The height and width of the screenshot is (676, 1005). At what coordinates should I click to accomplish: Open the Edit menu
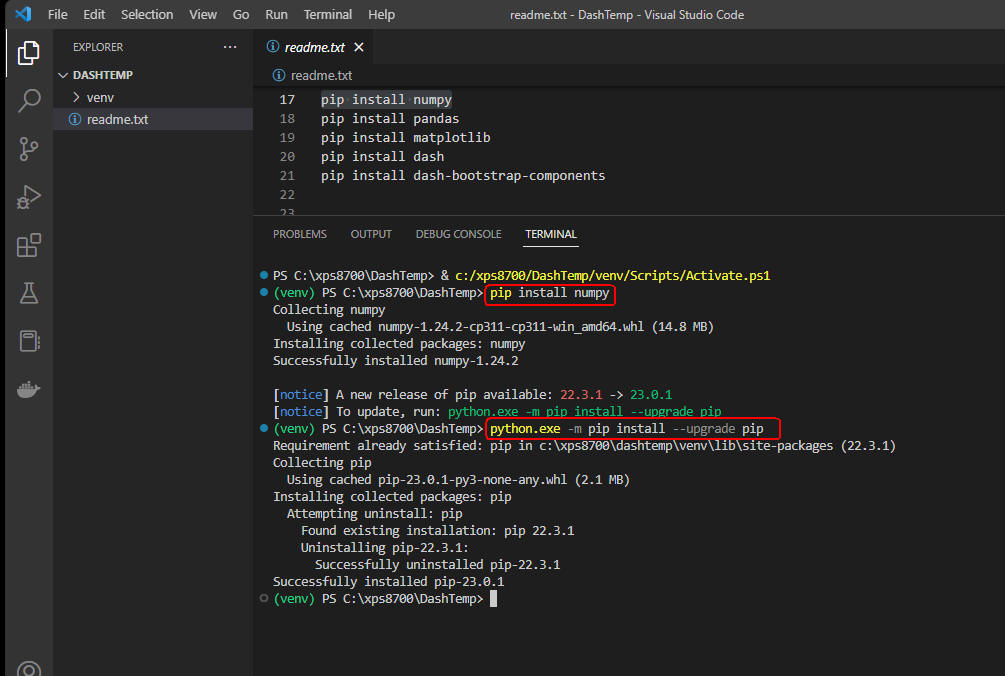[x=94, y=14]
